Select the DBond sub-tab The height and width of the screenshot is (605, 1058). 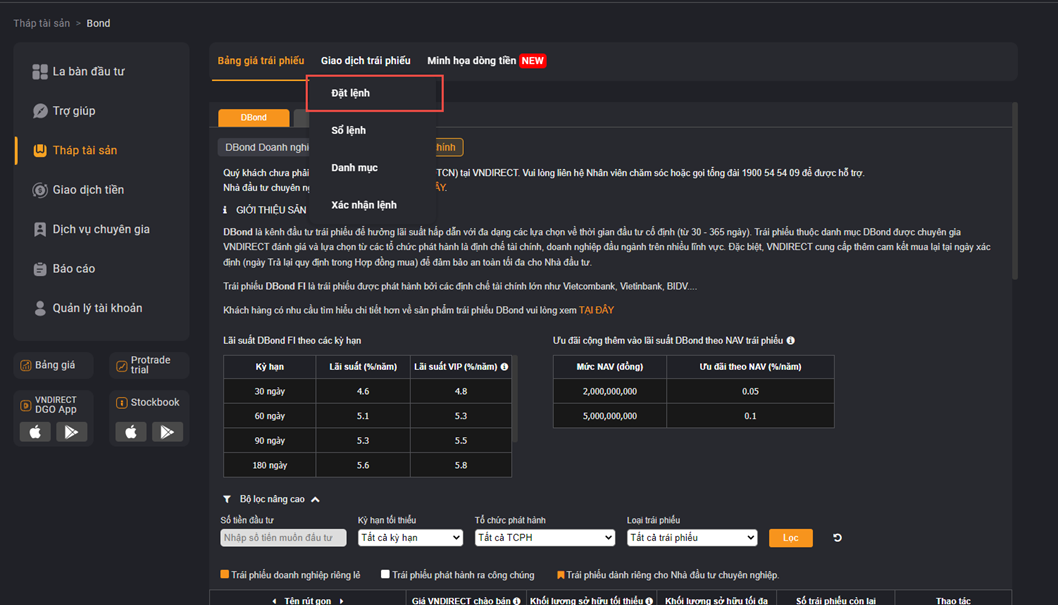pyautogui.click(x=254, y=117)
